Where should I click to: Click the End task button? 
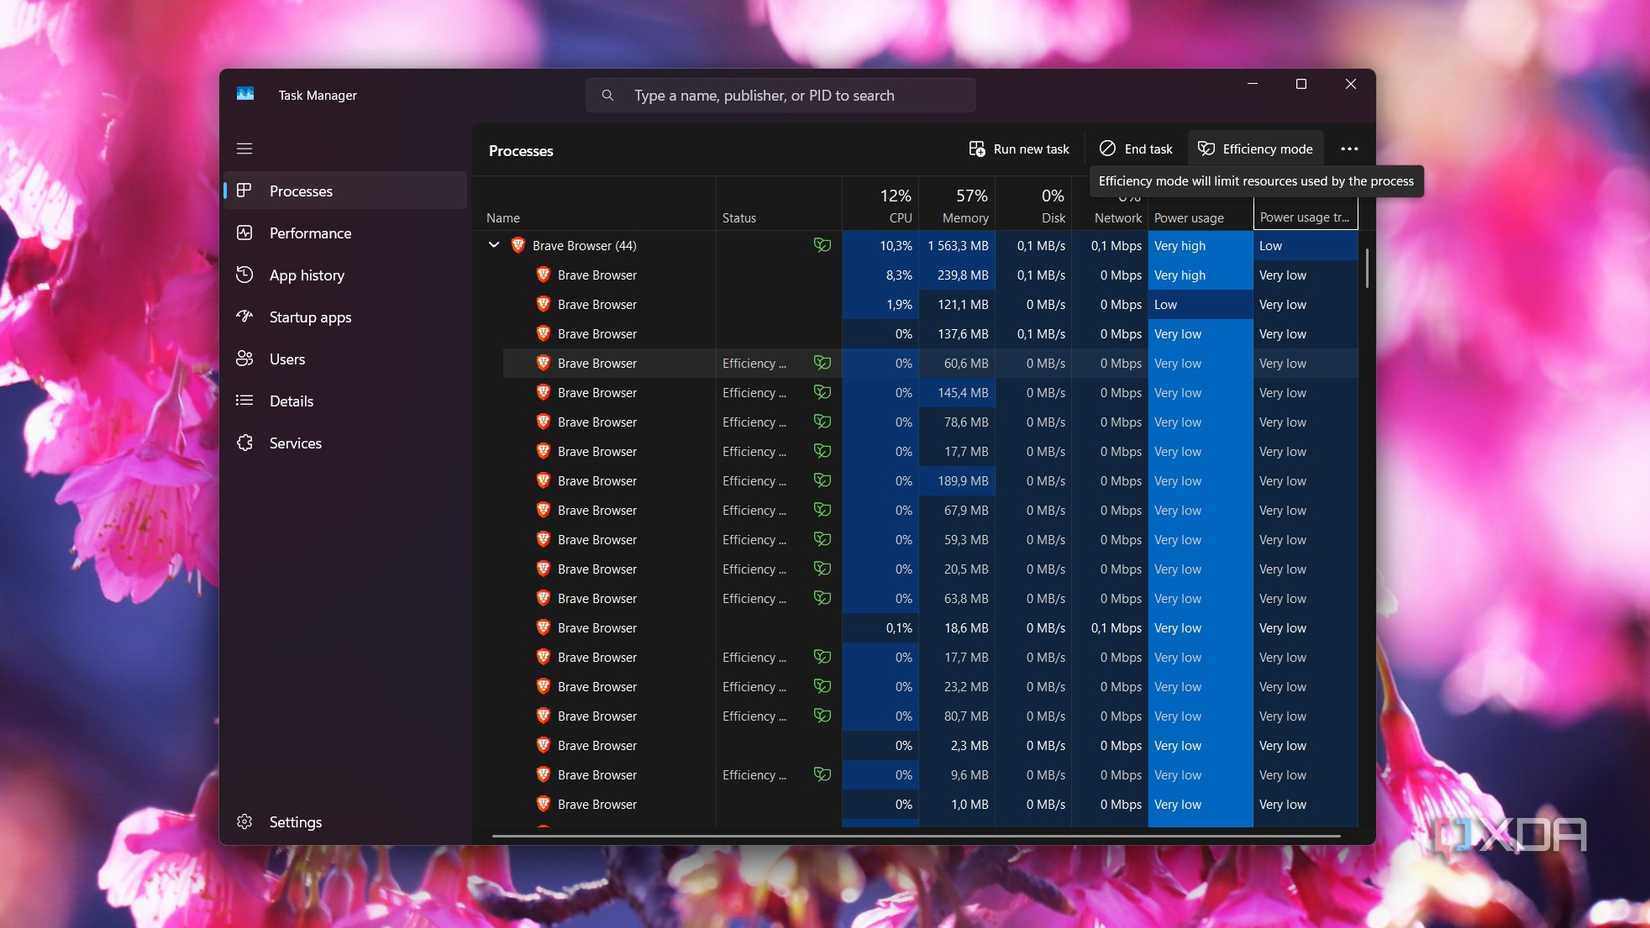(x=1136, y=149)
